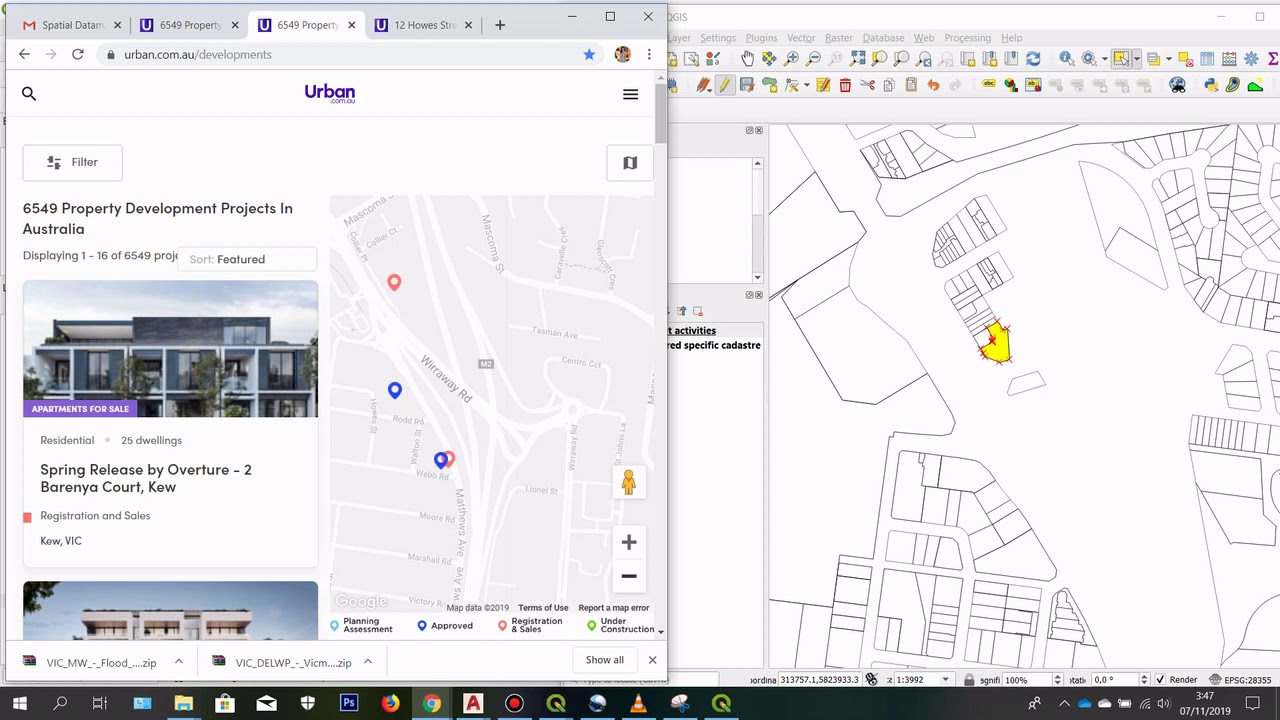Open the Plugins menu in QGIS

coord(761,38)
